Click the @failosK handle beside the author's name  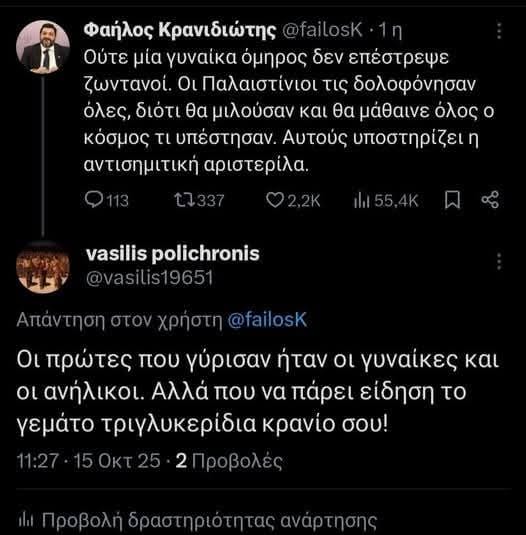click(322, 30)
